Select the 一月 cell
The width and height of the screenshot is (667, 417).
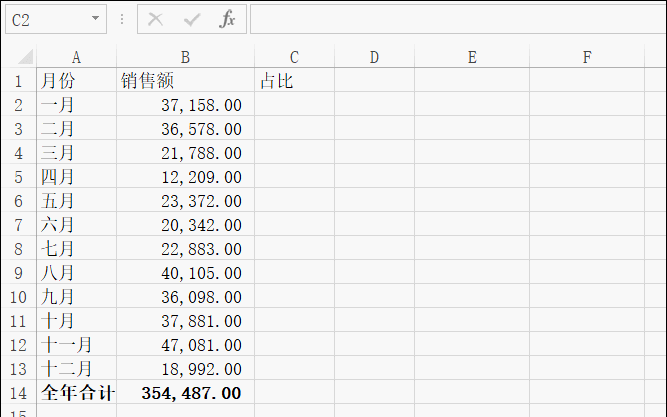[x=77, y=105]
